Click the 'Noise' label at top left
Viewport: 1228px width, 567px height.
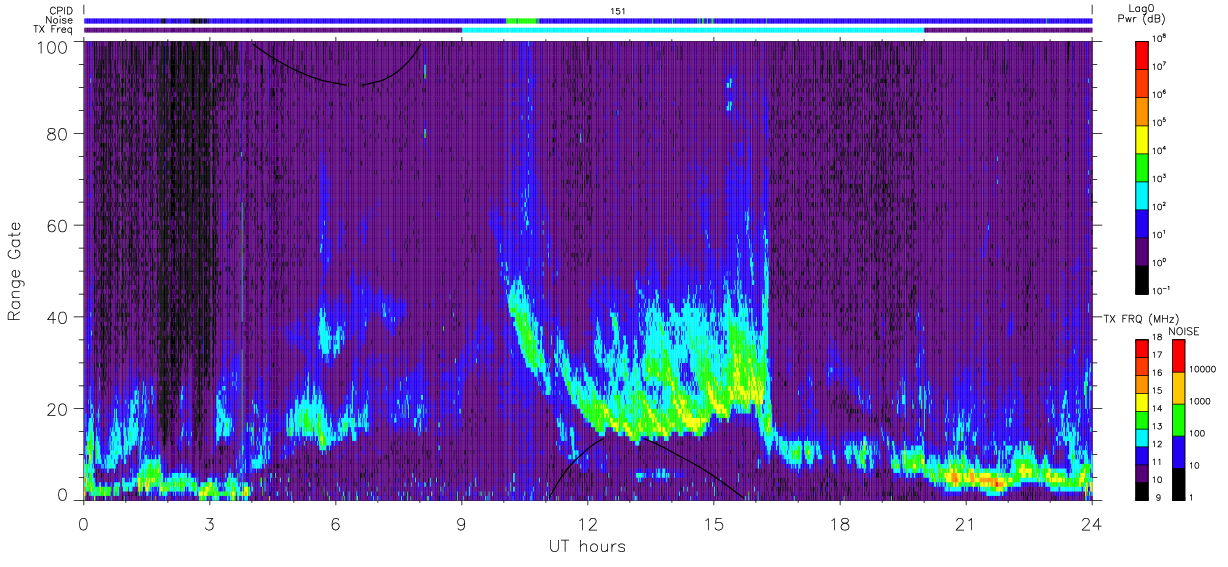point(59,20)
